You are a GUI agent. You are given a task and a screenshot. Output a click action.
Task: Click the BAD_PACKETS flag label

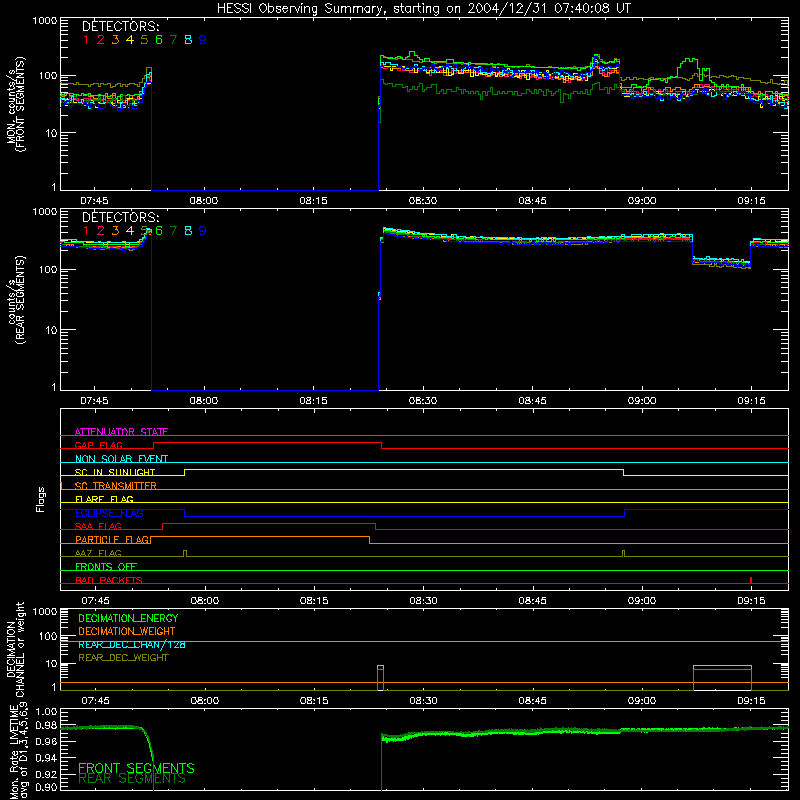[x=109, y=580]
